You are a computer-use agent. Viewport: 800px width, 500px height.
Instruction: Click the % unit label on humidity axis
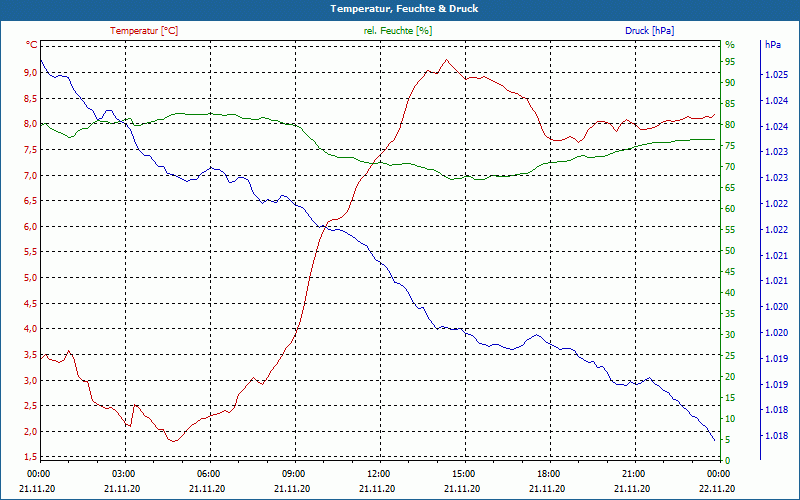(730, 45)
